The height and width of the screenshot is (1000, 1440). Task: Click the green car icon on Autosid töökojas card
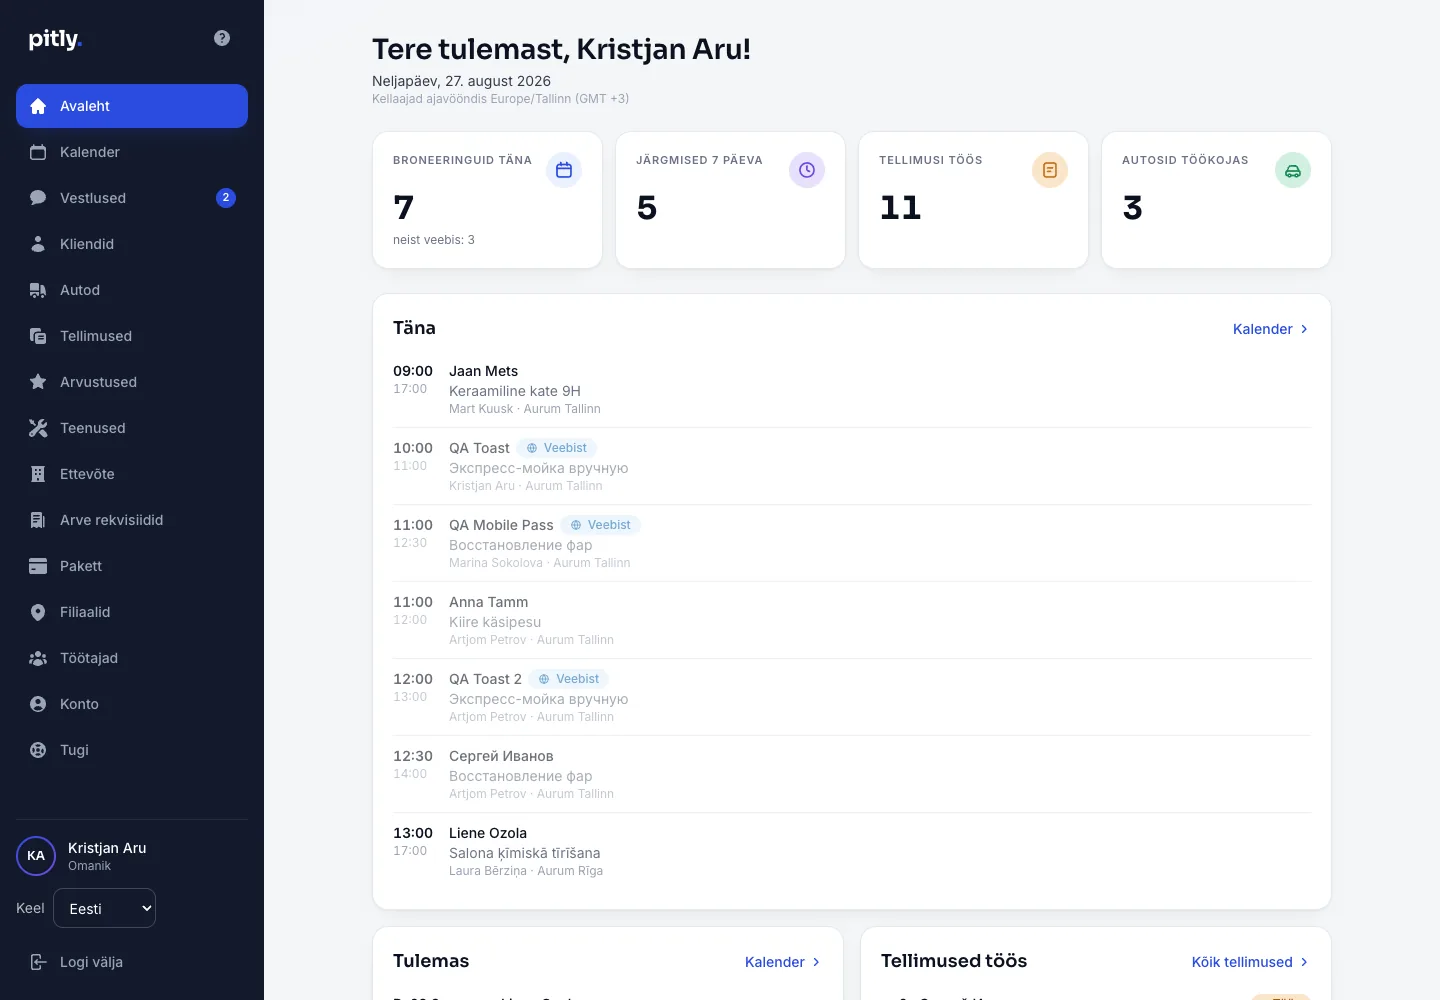coord(1293,170)
